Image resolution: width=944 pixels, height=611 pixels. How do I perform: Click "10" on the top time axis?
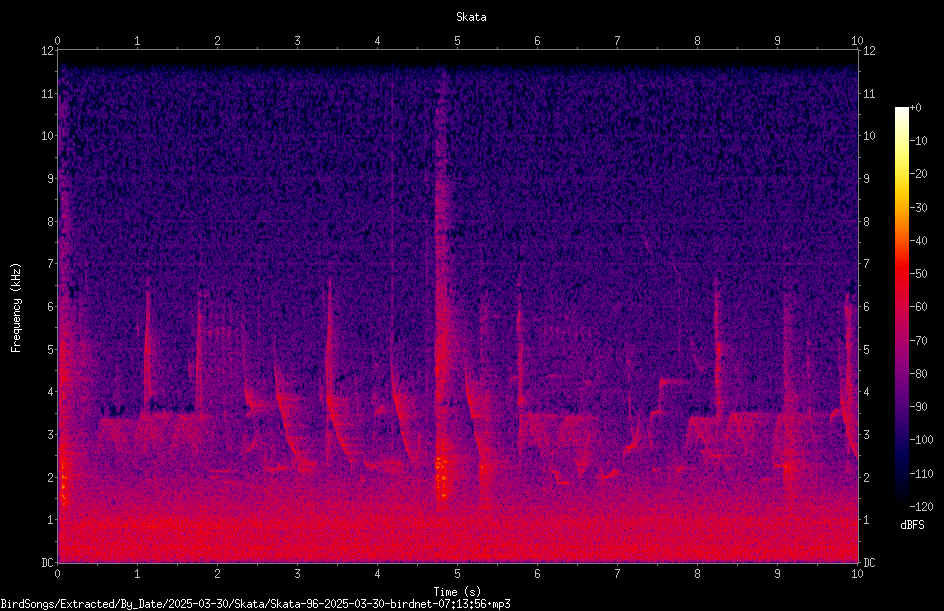point(857,41)
